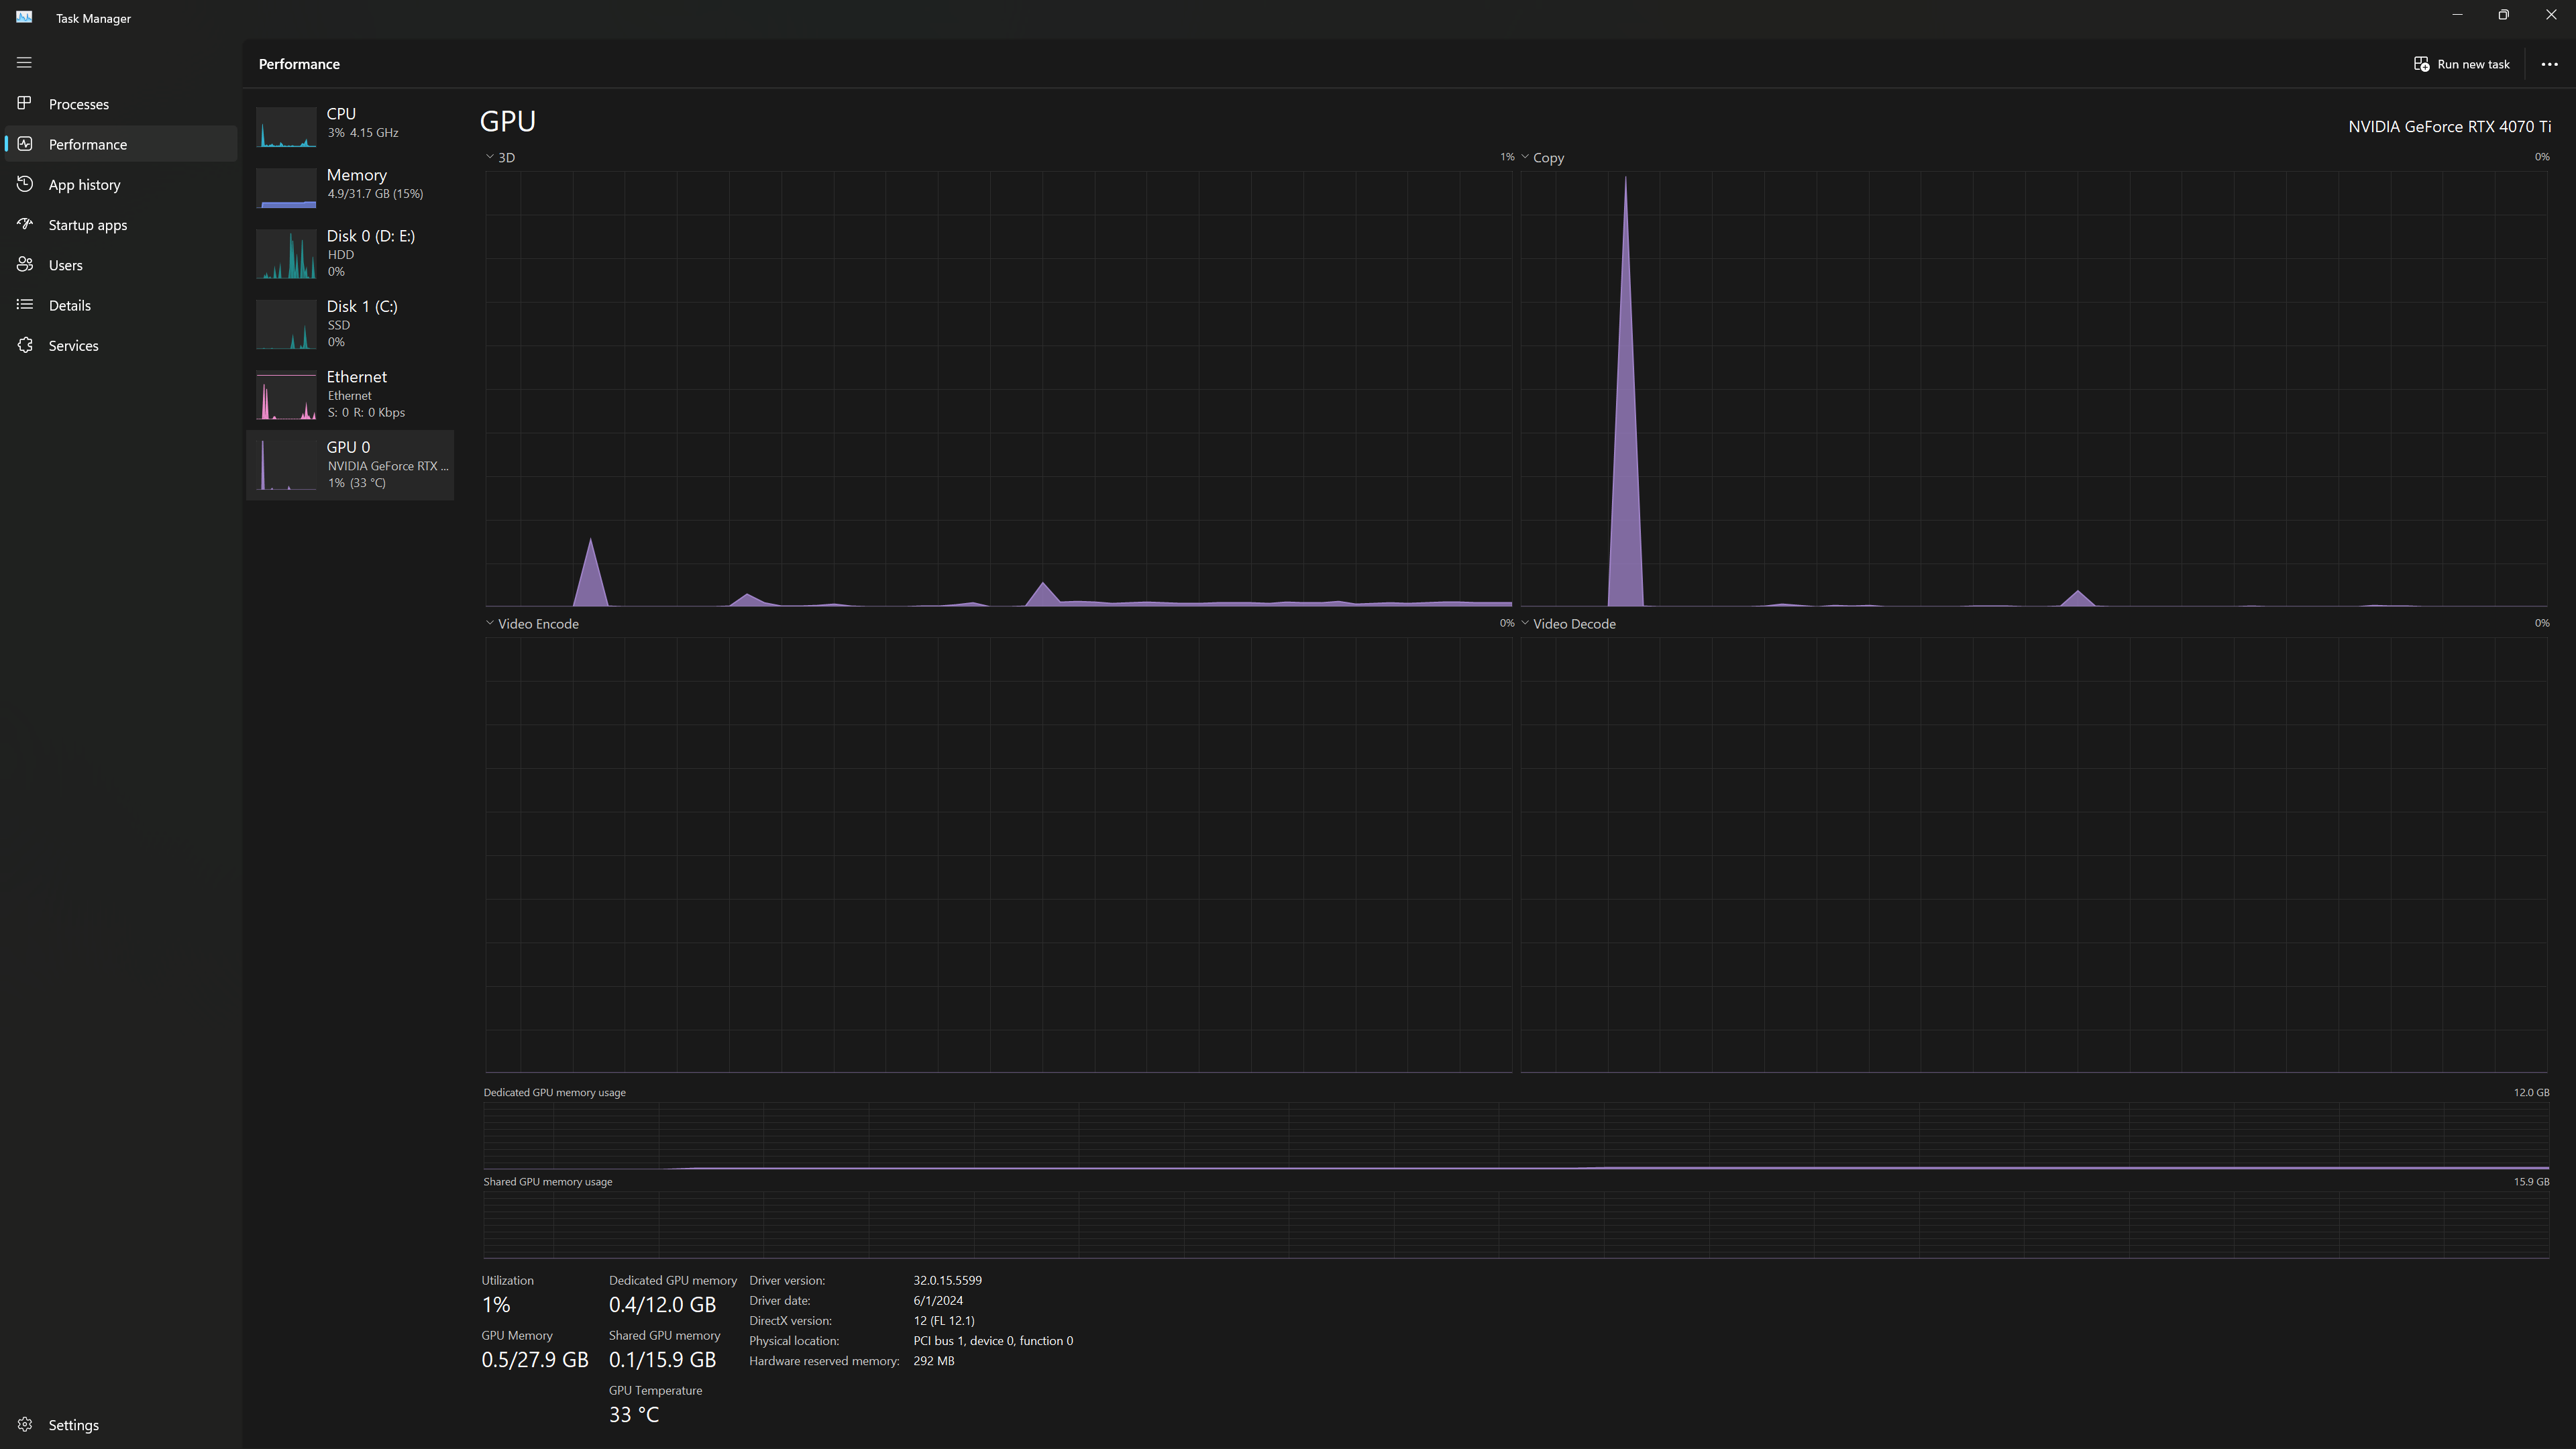Open the Startup apps gauge icon

[x=25, y=224]
